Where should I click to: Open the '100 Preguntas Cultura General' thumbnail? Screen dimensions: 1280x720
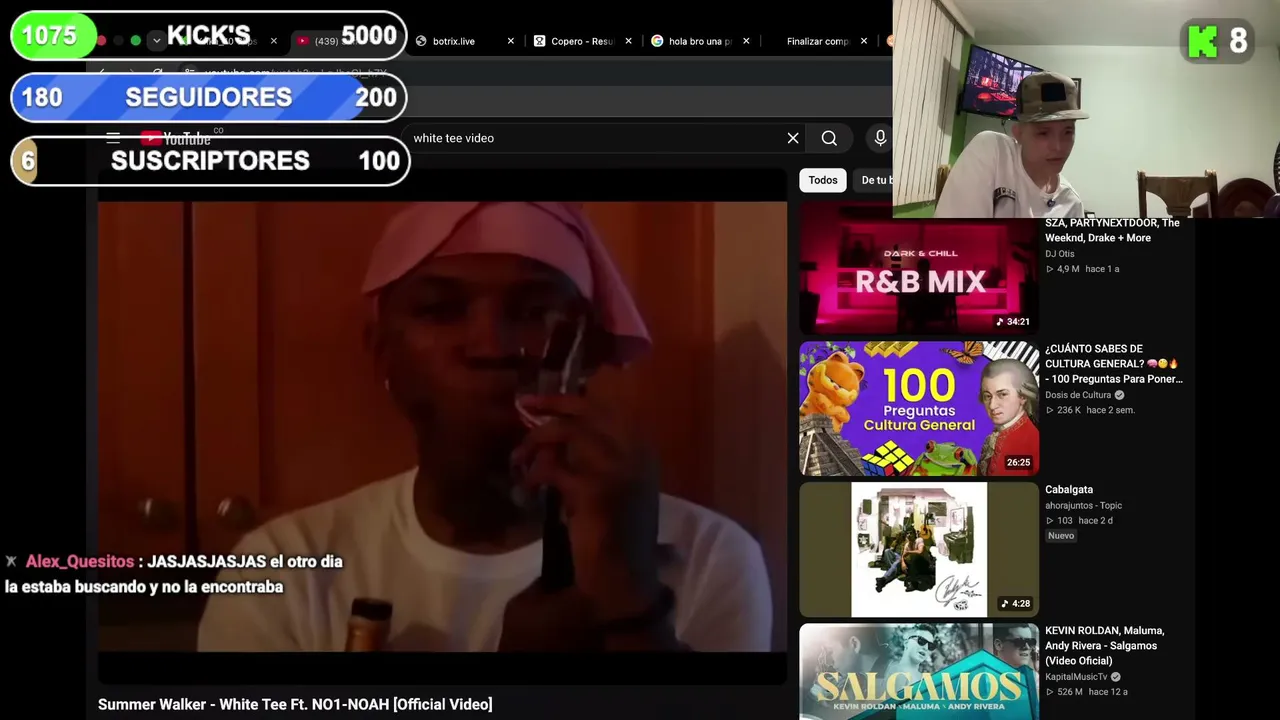coord(919,408)
